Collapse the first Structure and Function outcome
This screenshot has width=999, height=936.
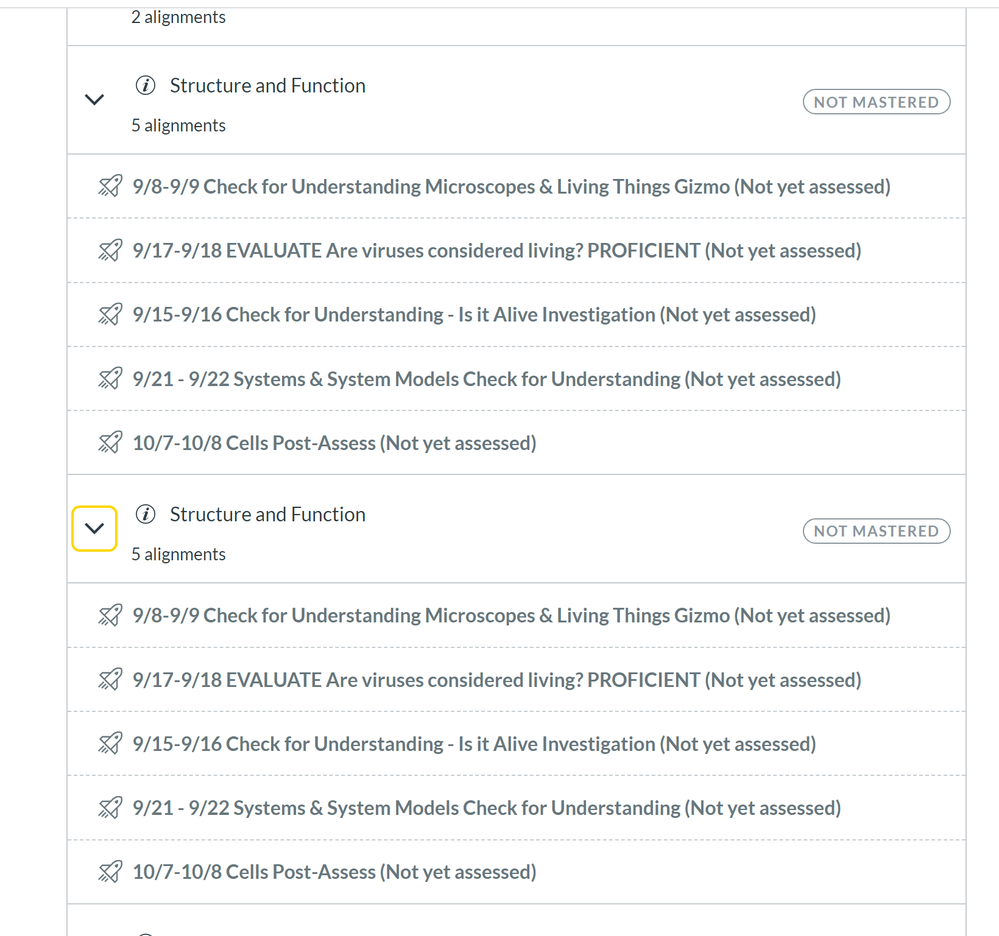point(94,99)
